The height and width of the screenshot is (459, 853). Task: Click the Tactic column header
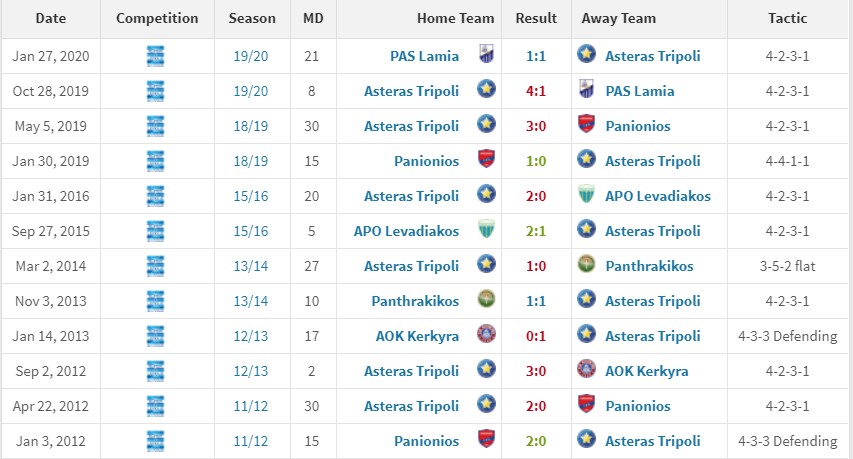pyautogui.click(x=788, y=18)
